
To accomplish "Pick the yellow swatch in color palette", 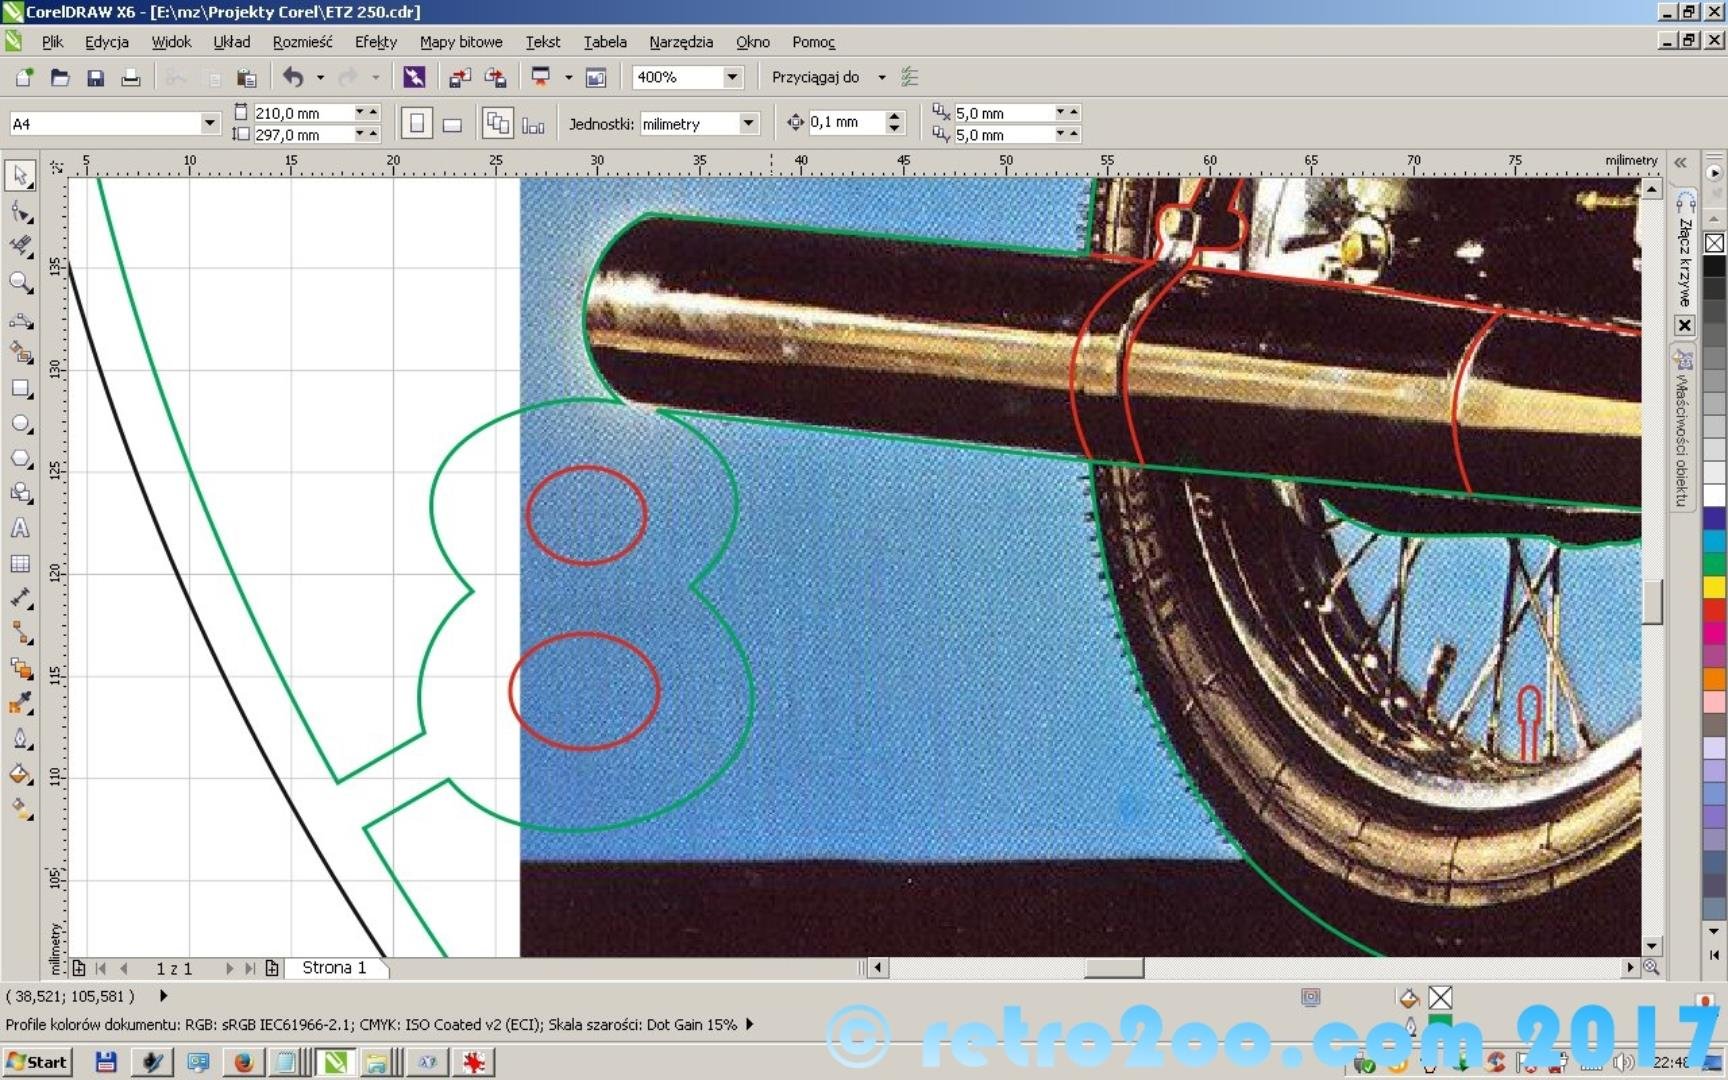I will [x=1714, y=587].
